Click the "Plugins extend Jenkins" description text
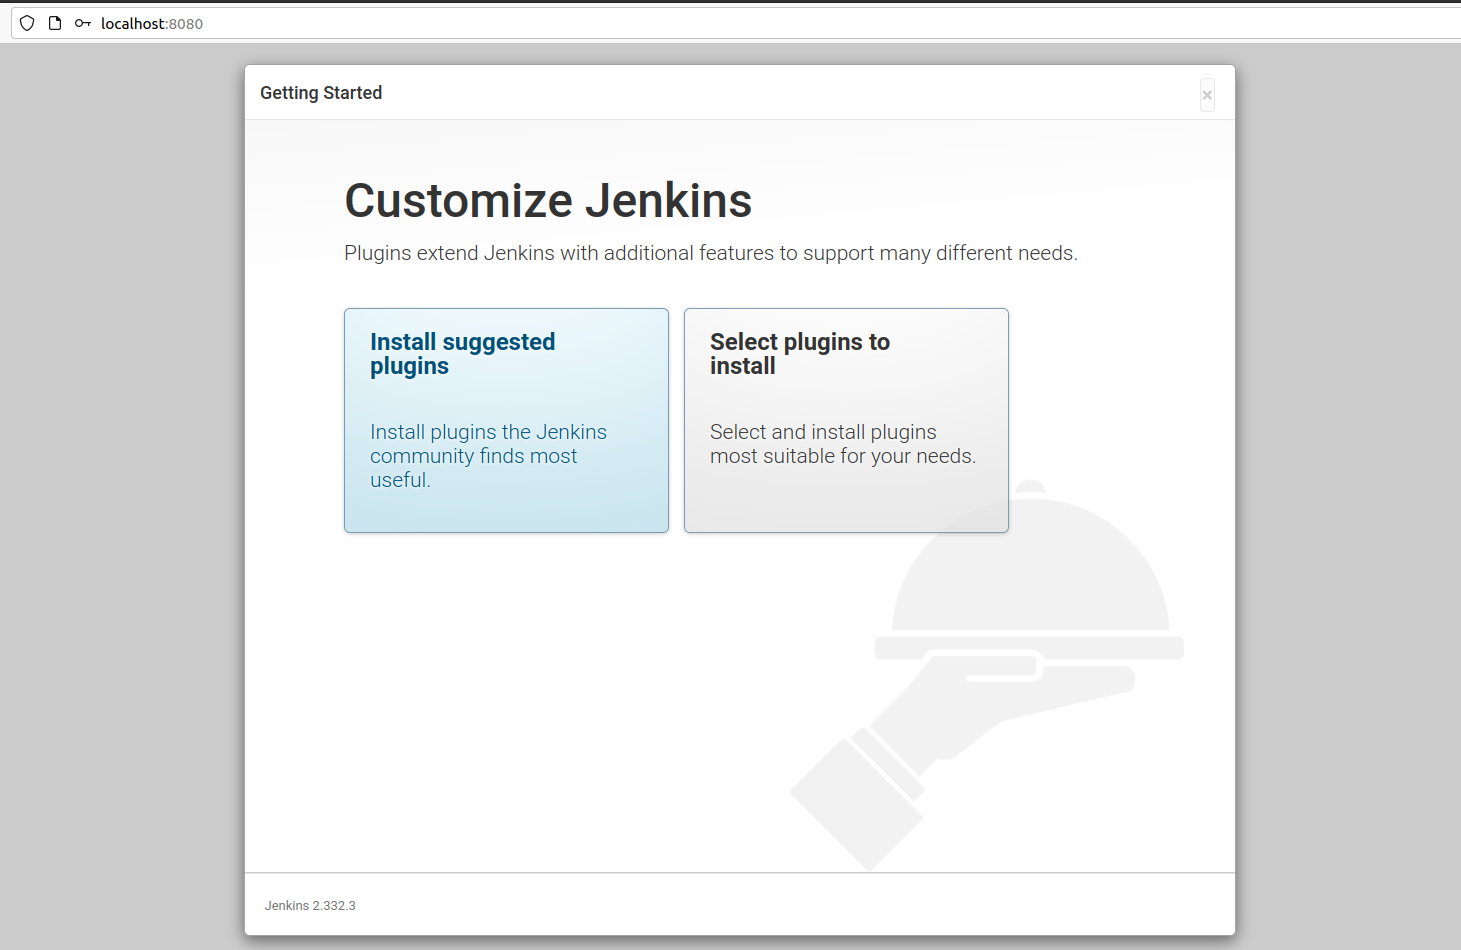 point(711,253)
